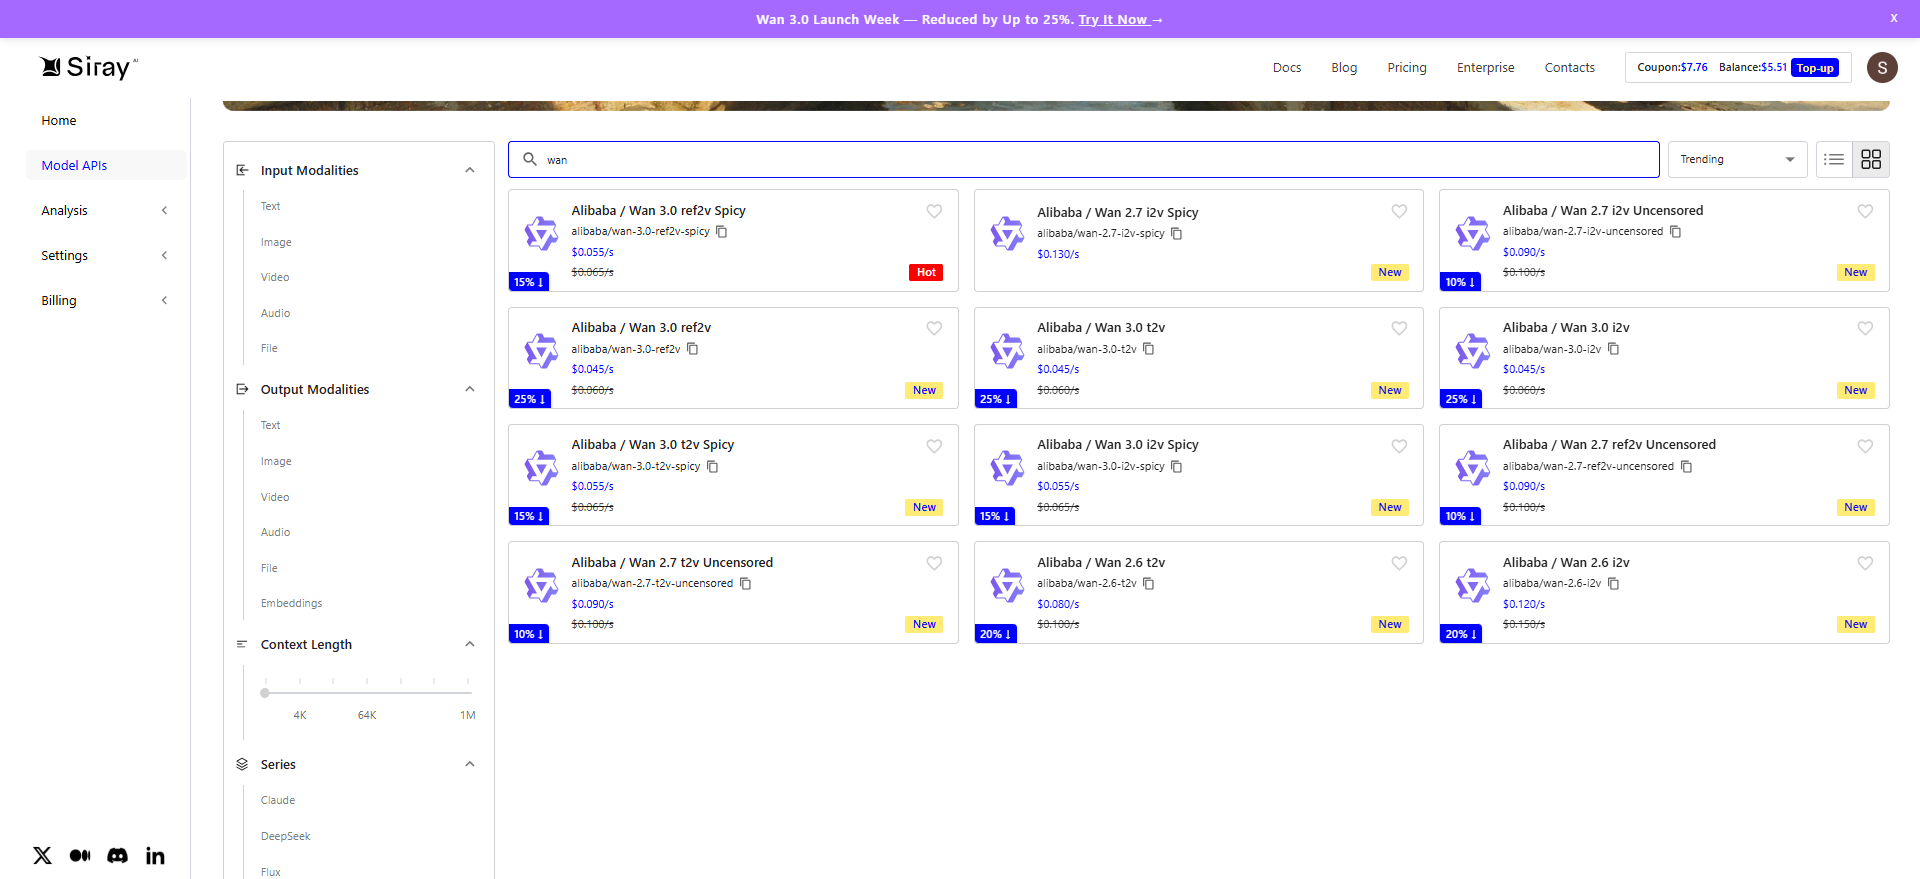Open the Alibaba / Wan 2.6 t2v card title
Screen dimensions: 1920x879
point(1101,562)
